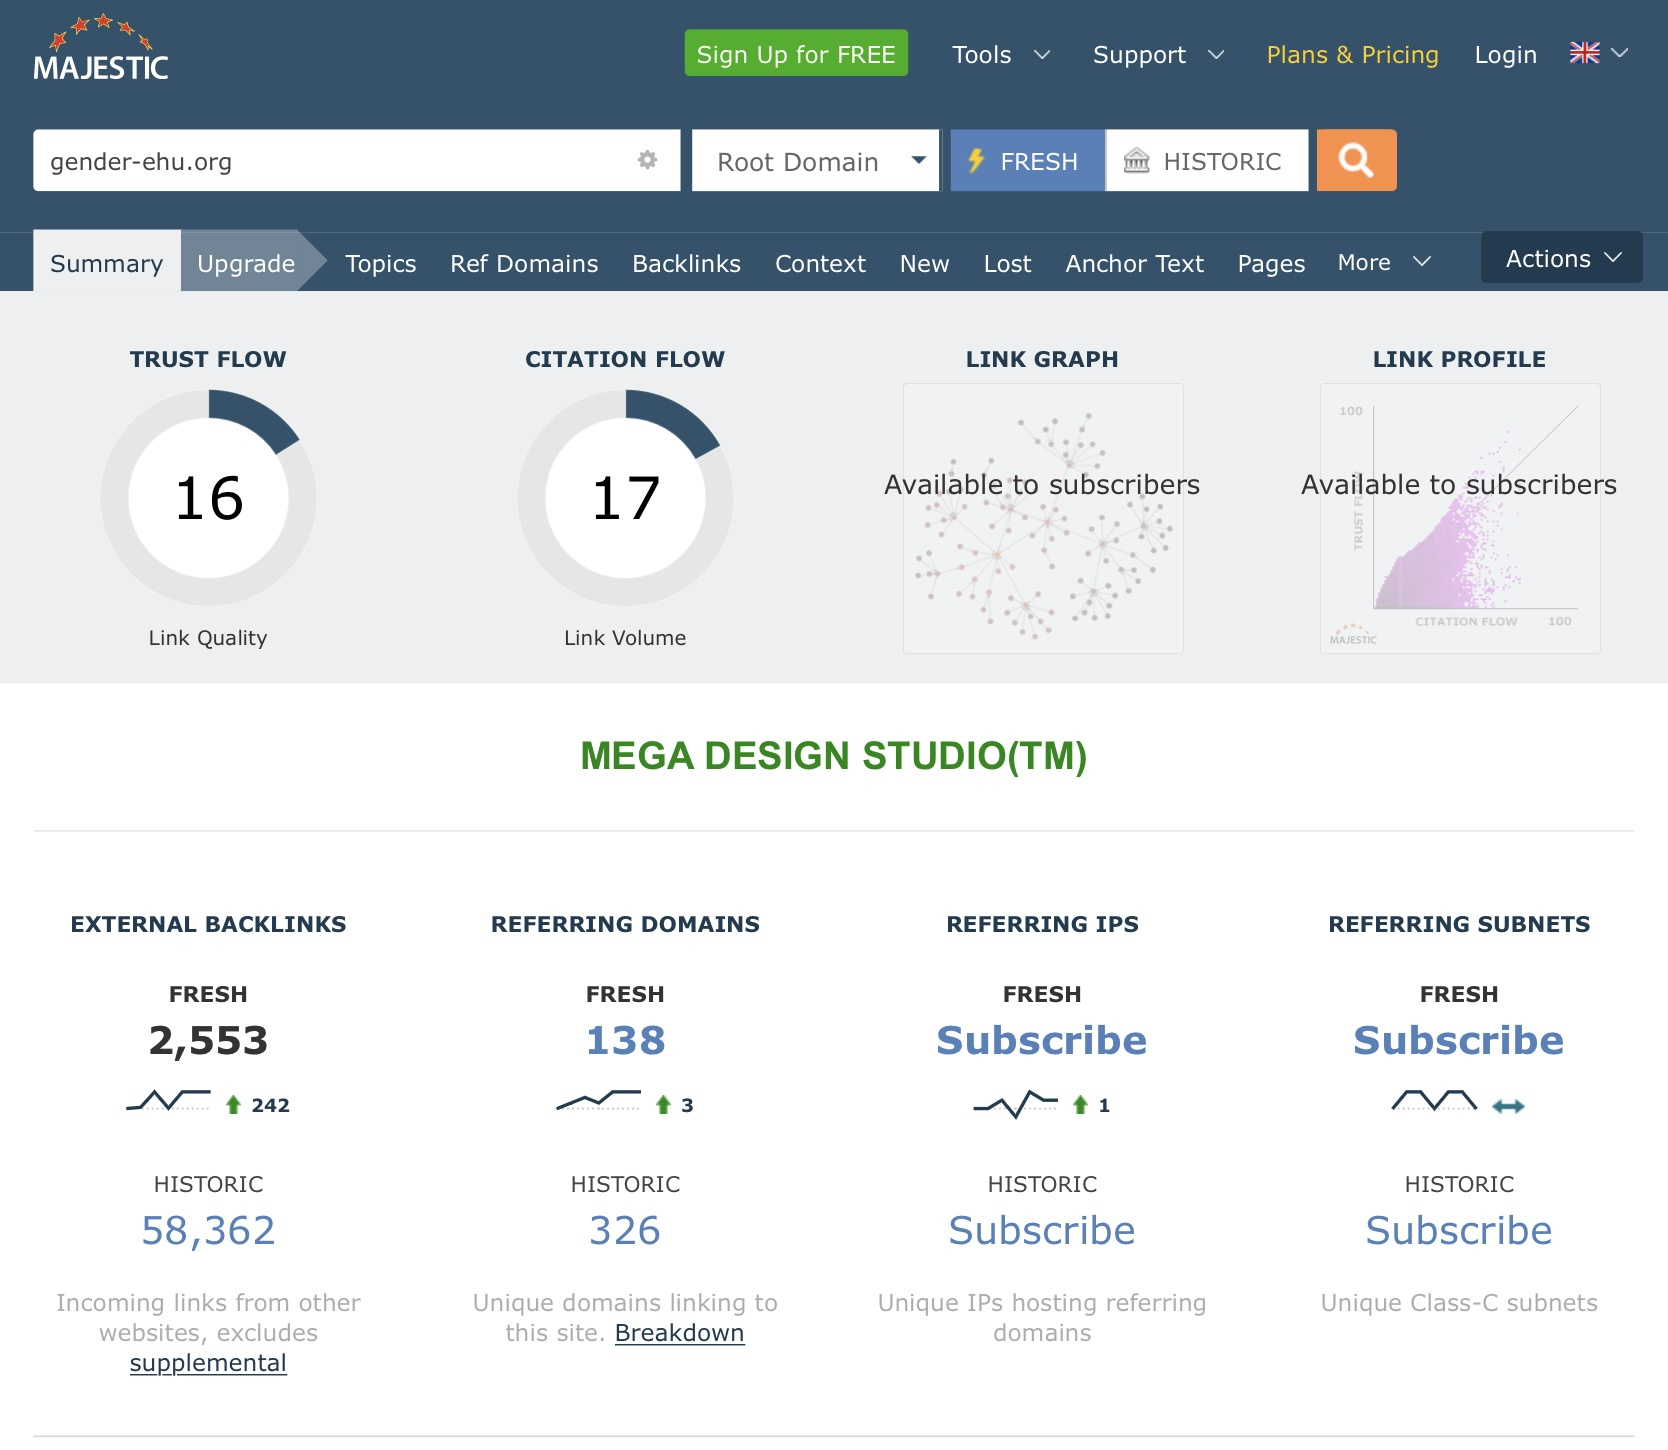Click the EXTERNAL BACKLINKS heading

(208, 924)
